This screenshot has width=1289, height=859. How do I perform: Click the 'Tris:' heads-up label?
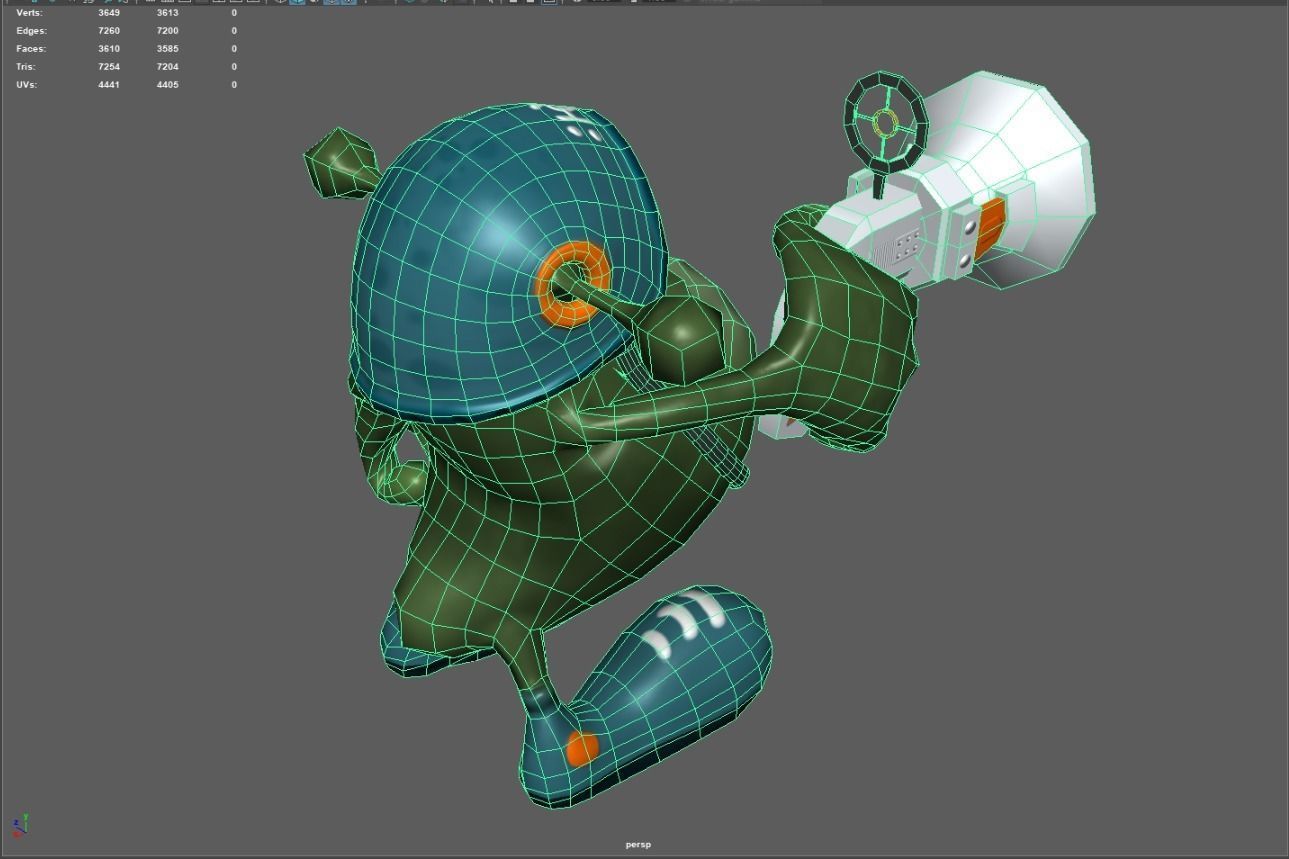[28, 67]
